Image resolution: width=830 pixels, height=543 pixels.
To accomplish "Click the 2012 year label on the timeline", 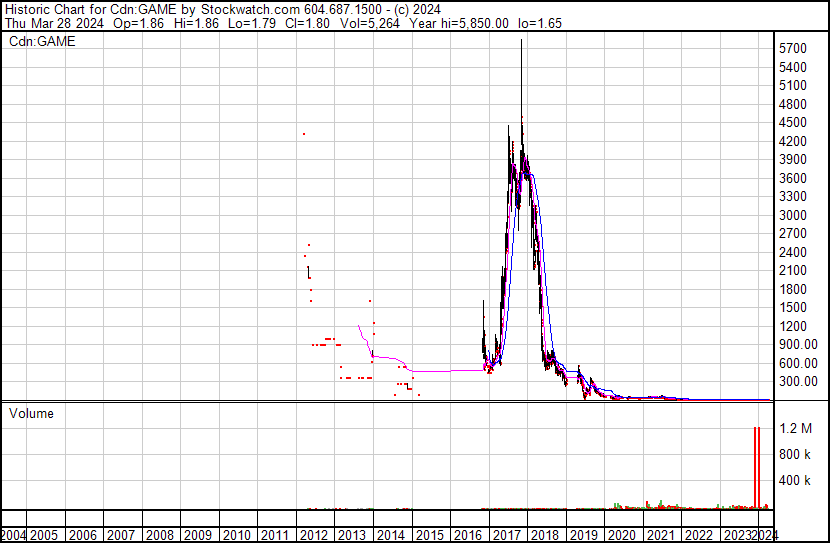I will coord(314,535).
